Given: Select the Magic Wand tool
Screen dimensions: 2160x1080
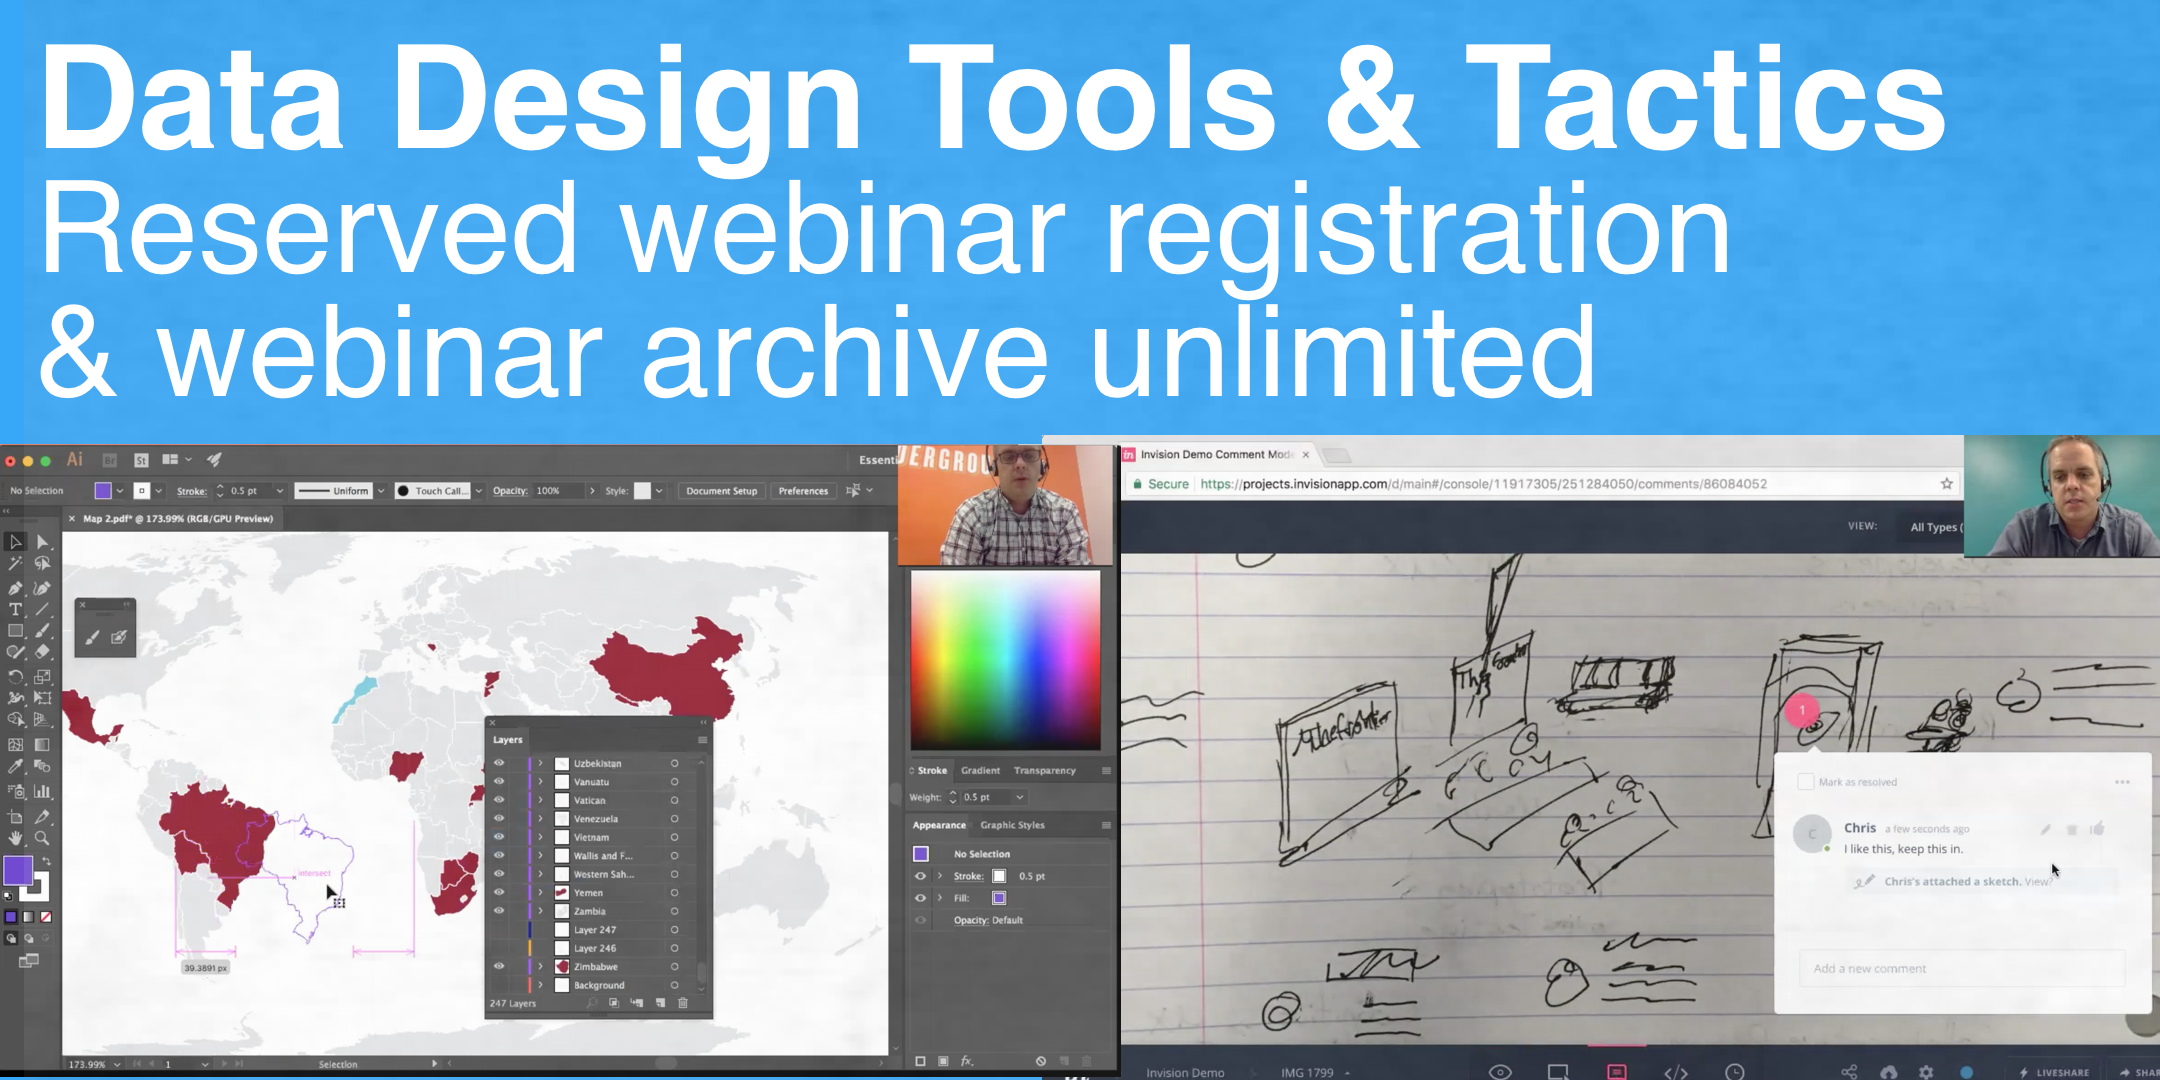Looking at the screenshot, I should [x=15, y=564].
